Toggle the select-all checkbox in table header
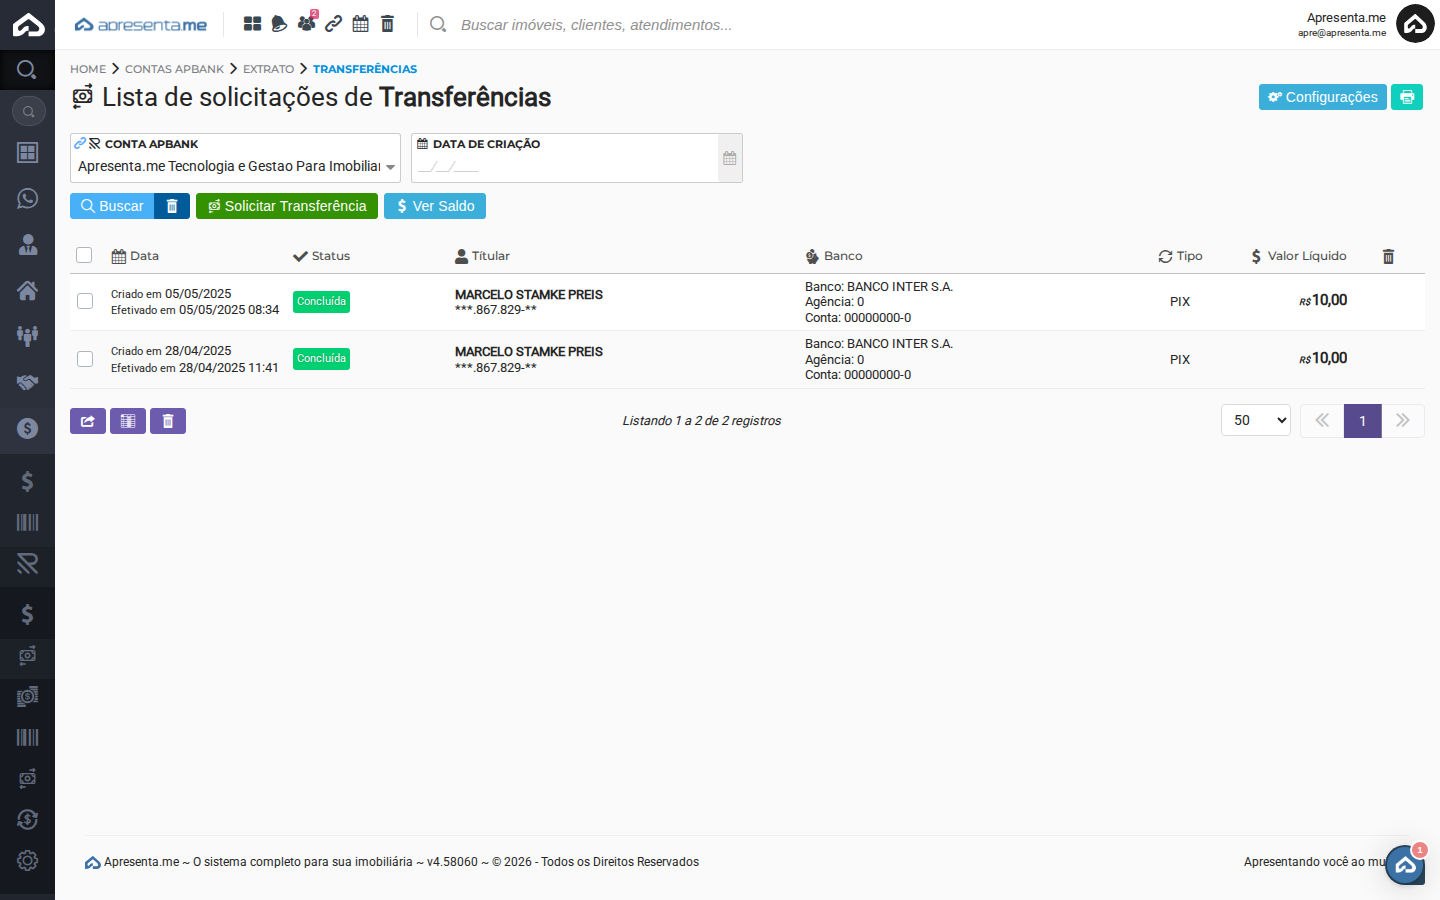1440x900 pixels. click(x=84, y=255)
